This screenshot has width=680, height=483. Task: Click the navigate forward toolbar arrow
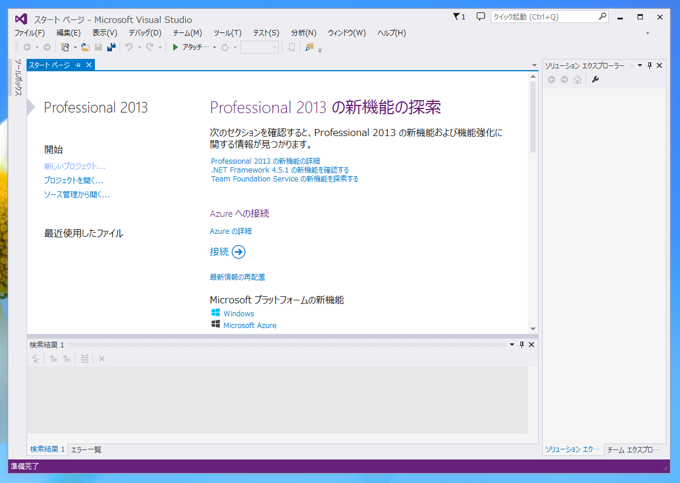point(47,47)
